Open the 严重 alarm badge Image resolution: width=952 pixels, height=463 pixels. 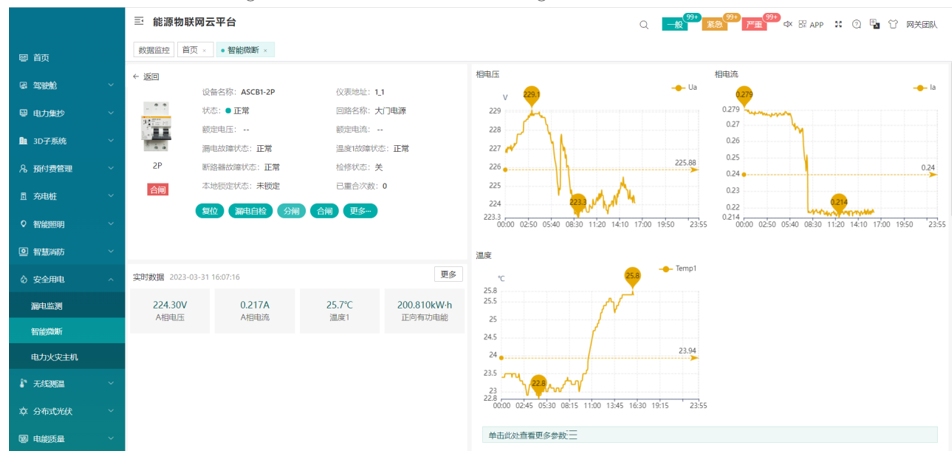(754, 25)
